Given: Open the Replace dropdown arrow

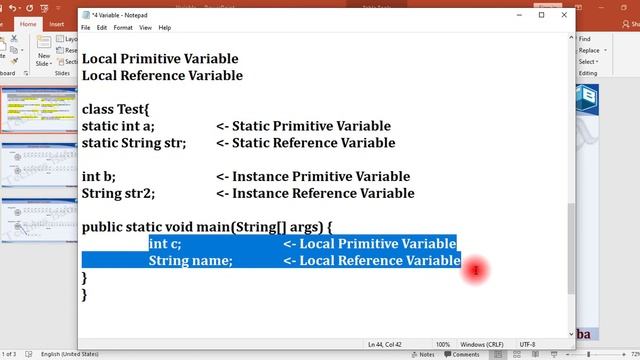Looking at the screenshot, I should click(606, 50).
